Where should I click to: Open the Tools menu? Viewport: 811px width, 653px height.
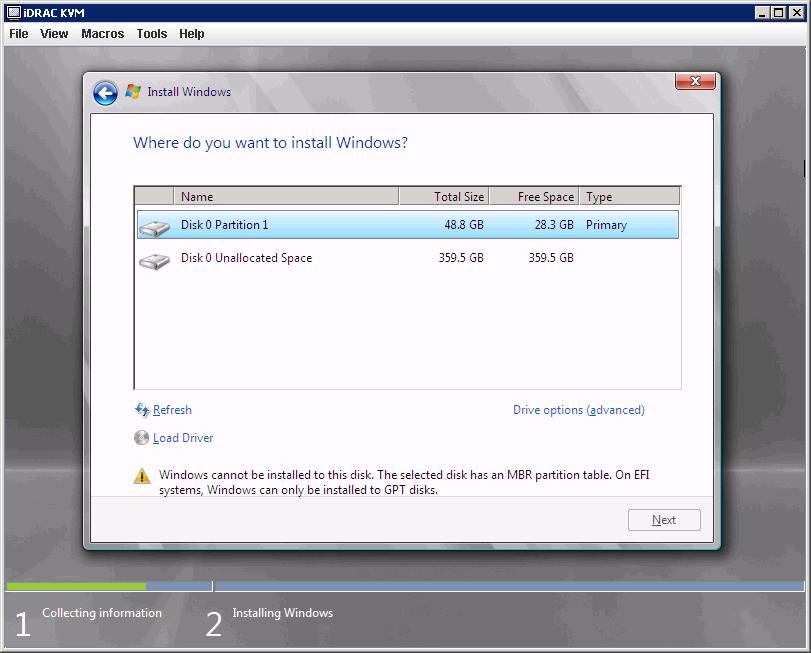coord(152,34)
